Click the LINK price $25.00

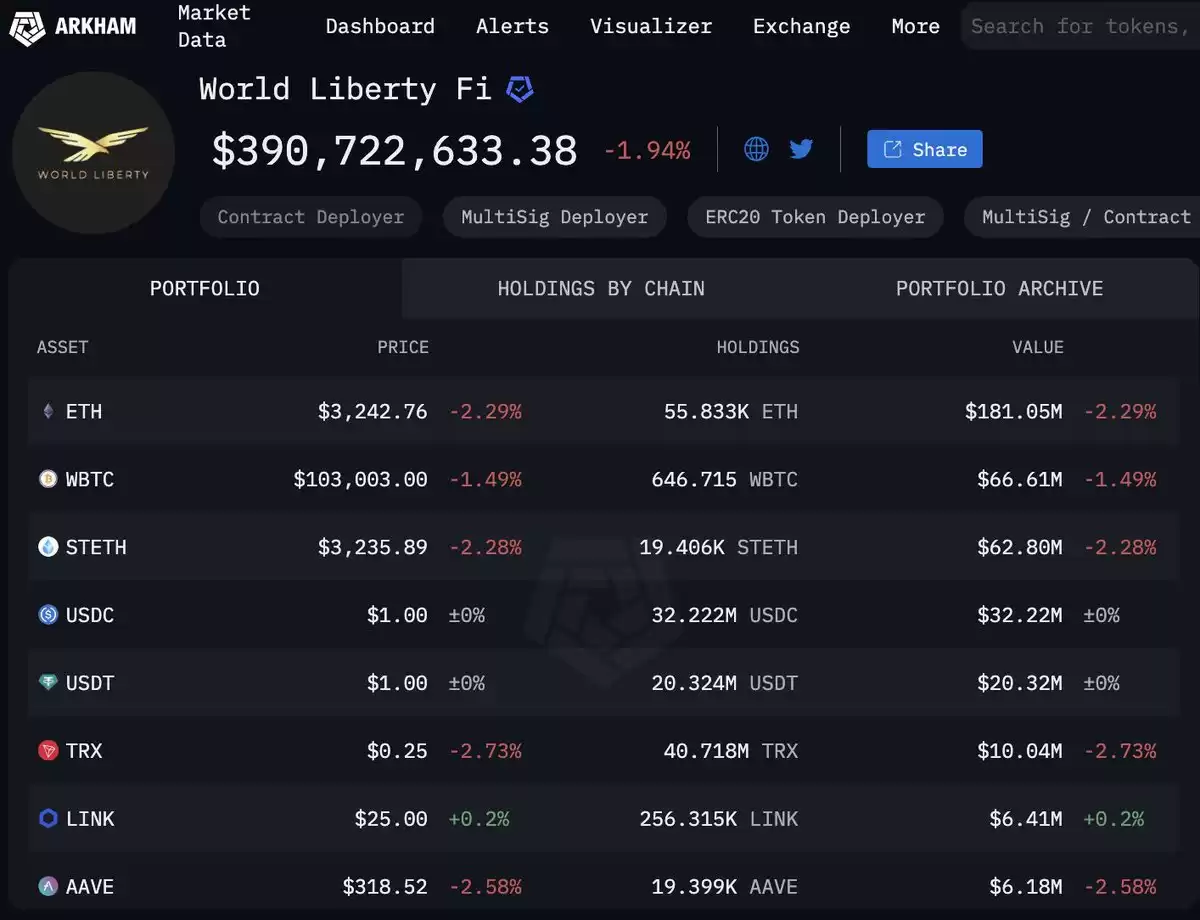[391, 819]
